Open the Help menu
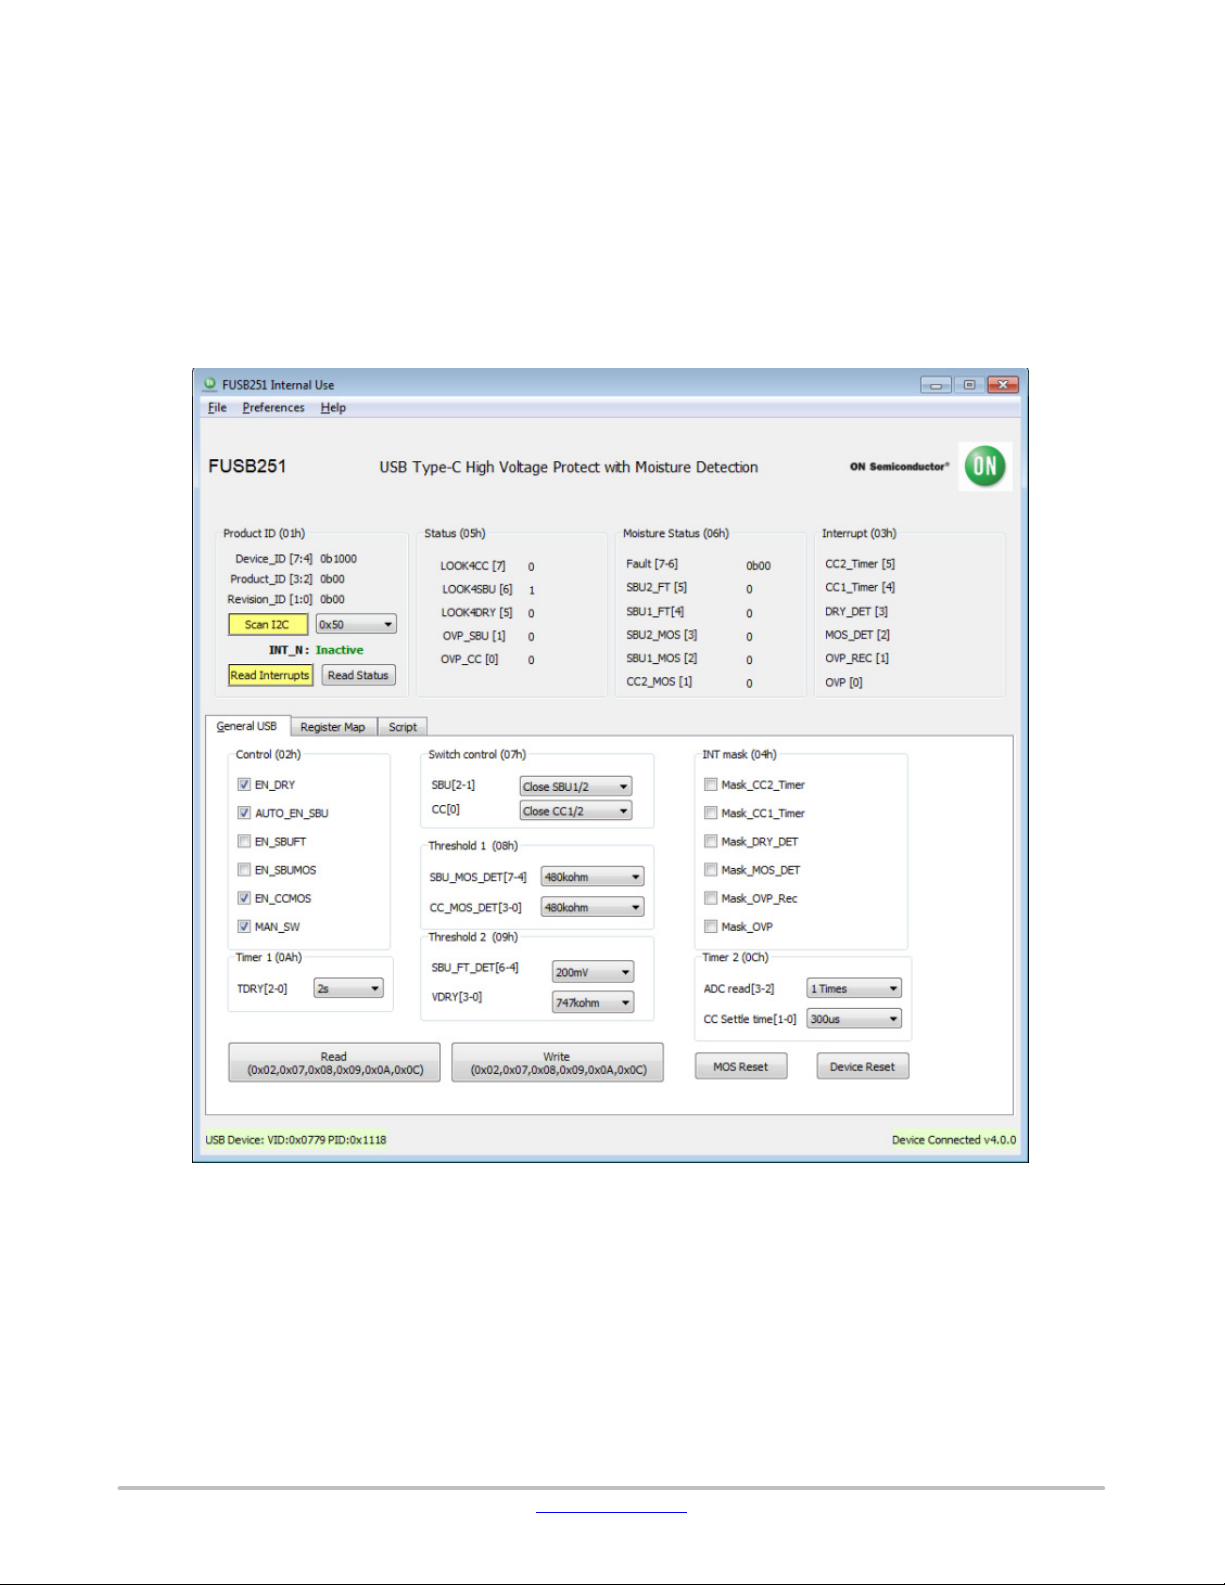Image resolution: width=1225 pixels, height=1585 pixels. [x=333, y=408]
